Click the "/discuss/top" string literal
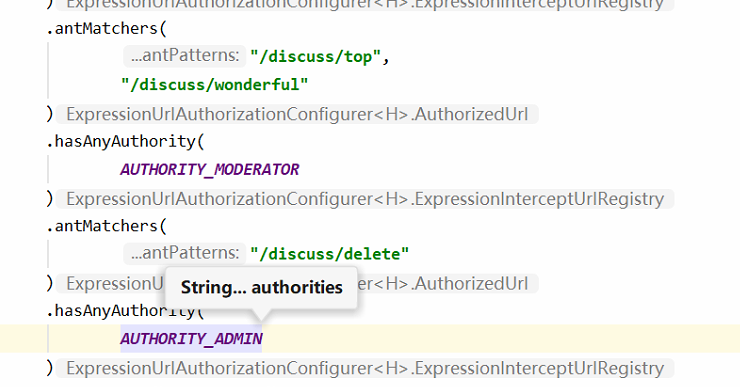Viewport: 740px width, 387px height. click(x=315, y=56)
